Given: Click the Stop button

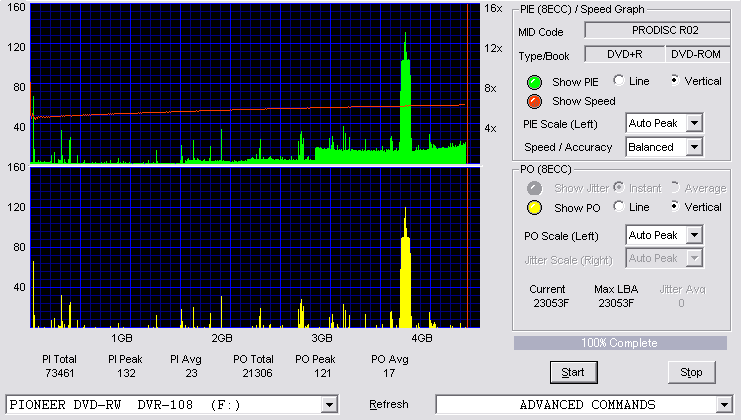Looking at the screenshot, I should [x=691, y=372].
